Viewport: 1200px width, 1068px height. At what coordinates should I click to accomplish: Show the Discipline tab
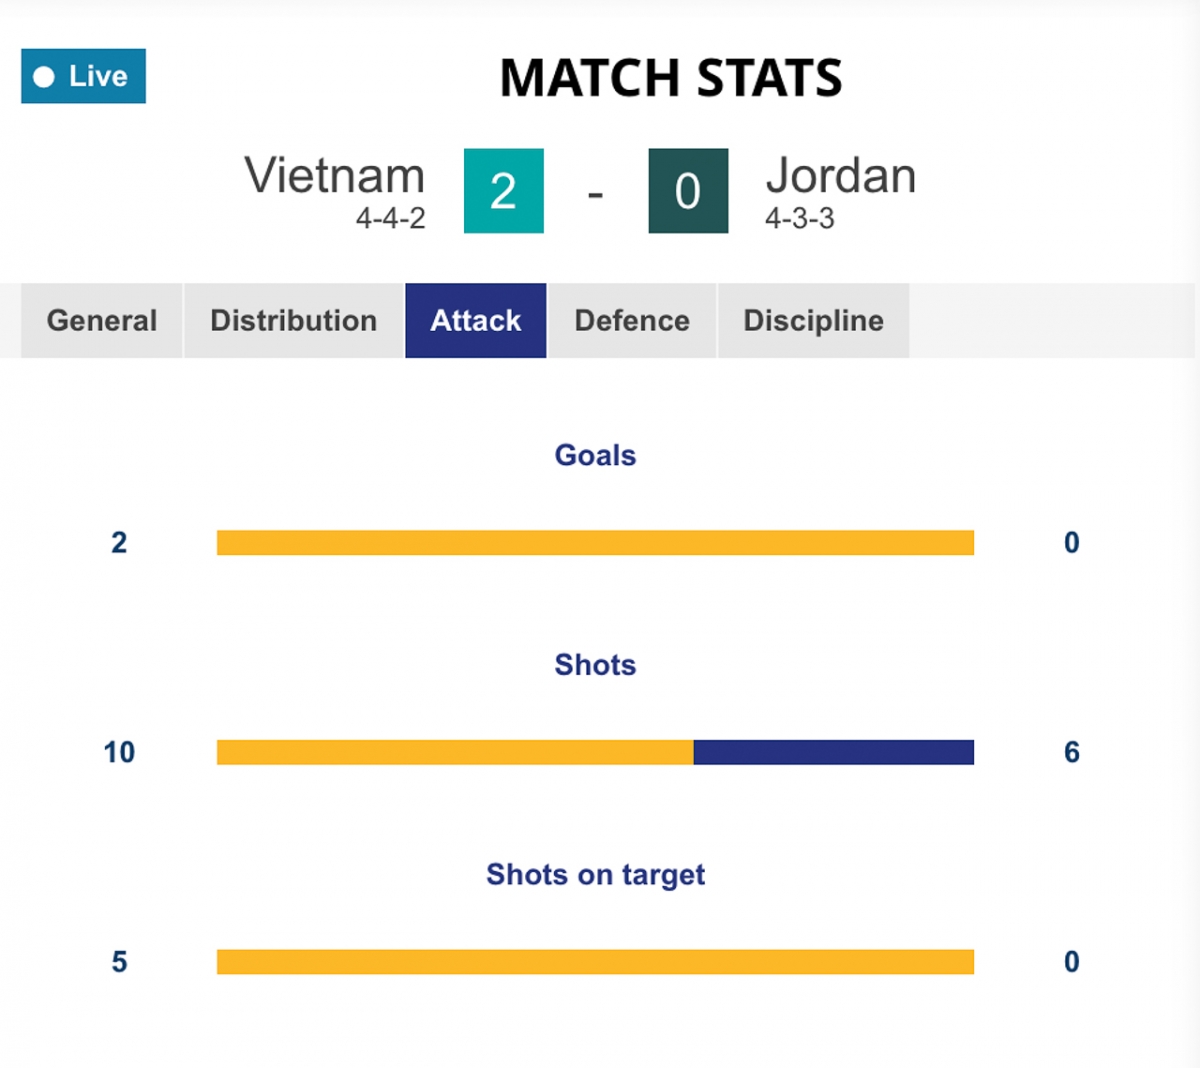coord(813,320)
